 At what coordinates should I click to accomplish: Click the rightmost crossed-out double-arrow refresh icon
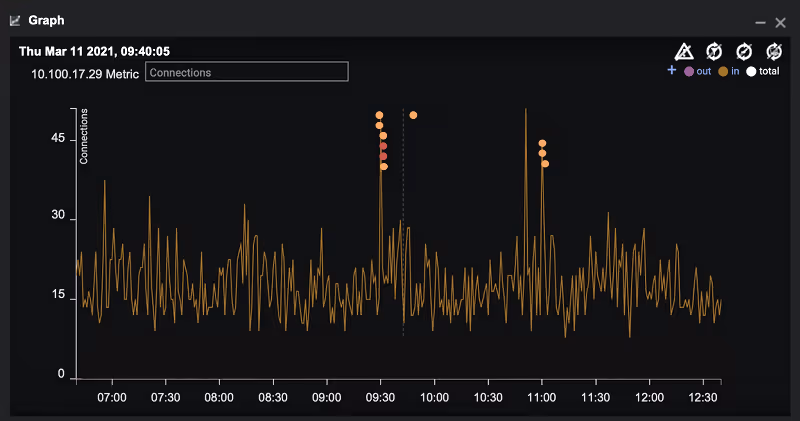pyautogui.click(x=774, y=52)
